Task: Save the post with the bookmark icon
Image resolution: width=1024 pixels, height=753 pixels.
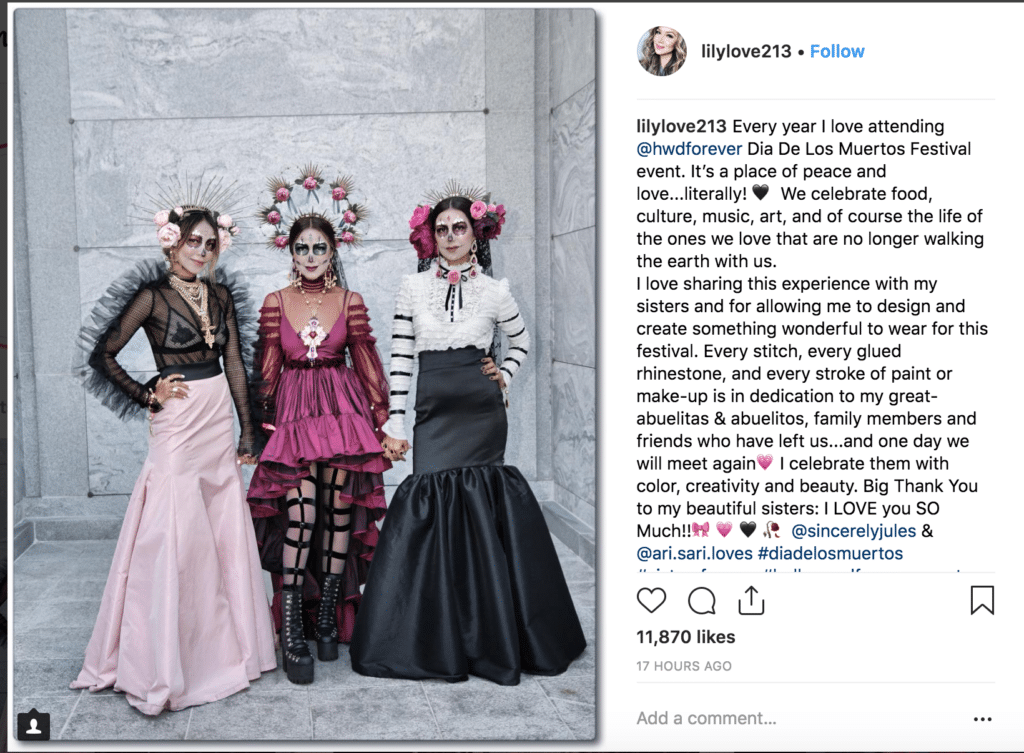Action: 982,600
